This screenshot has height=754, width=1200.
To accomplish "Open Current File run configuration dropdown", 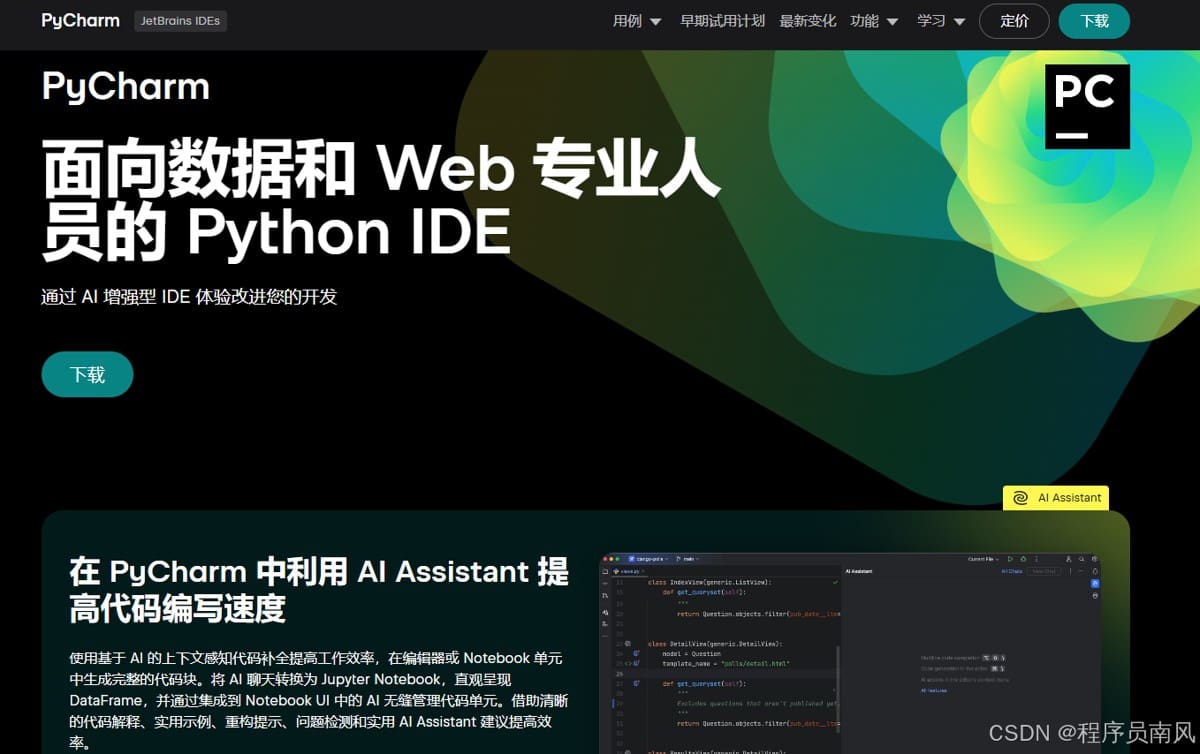I will [x=983, y=559].
